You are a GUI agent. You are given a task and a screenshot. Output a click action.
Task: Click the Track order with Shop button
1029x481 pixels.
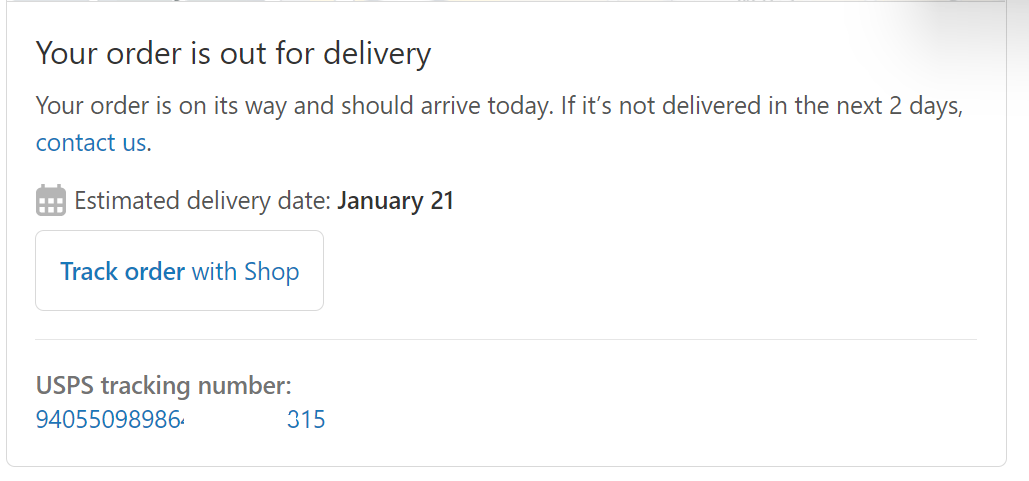179,270
